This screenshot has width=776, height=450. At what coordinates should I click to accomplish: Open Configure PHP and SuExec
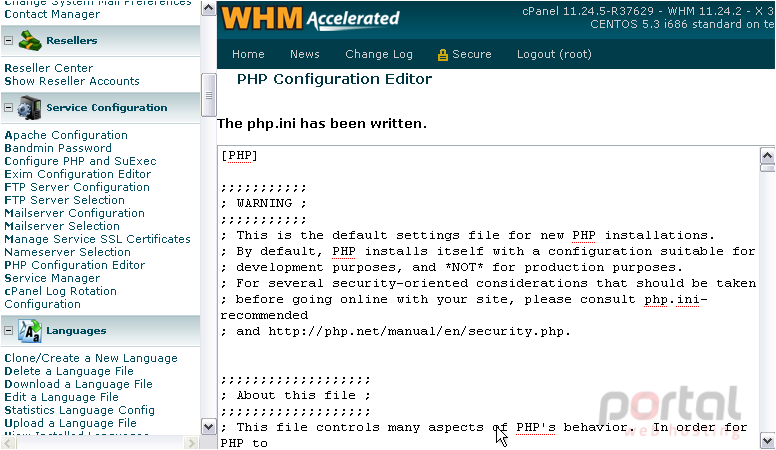pos(80,161)
